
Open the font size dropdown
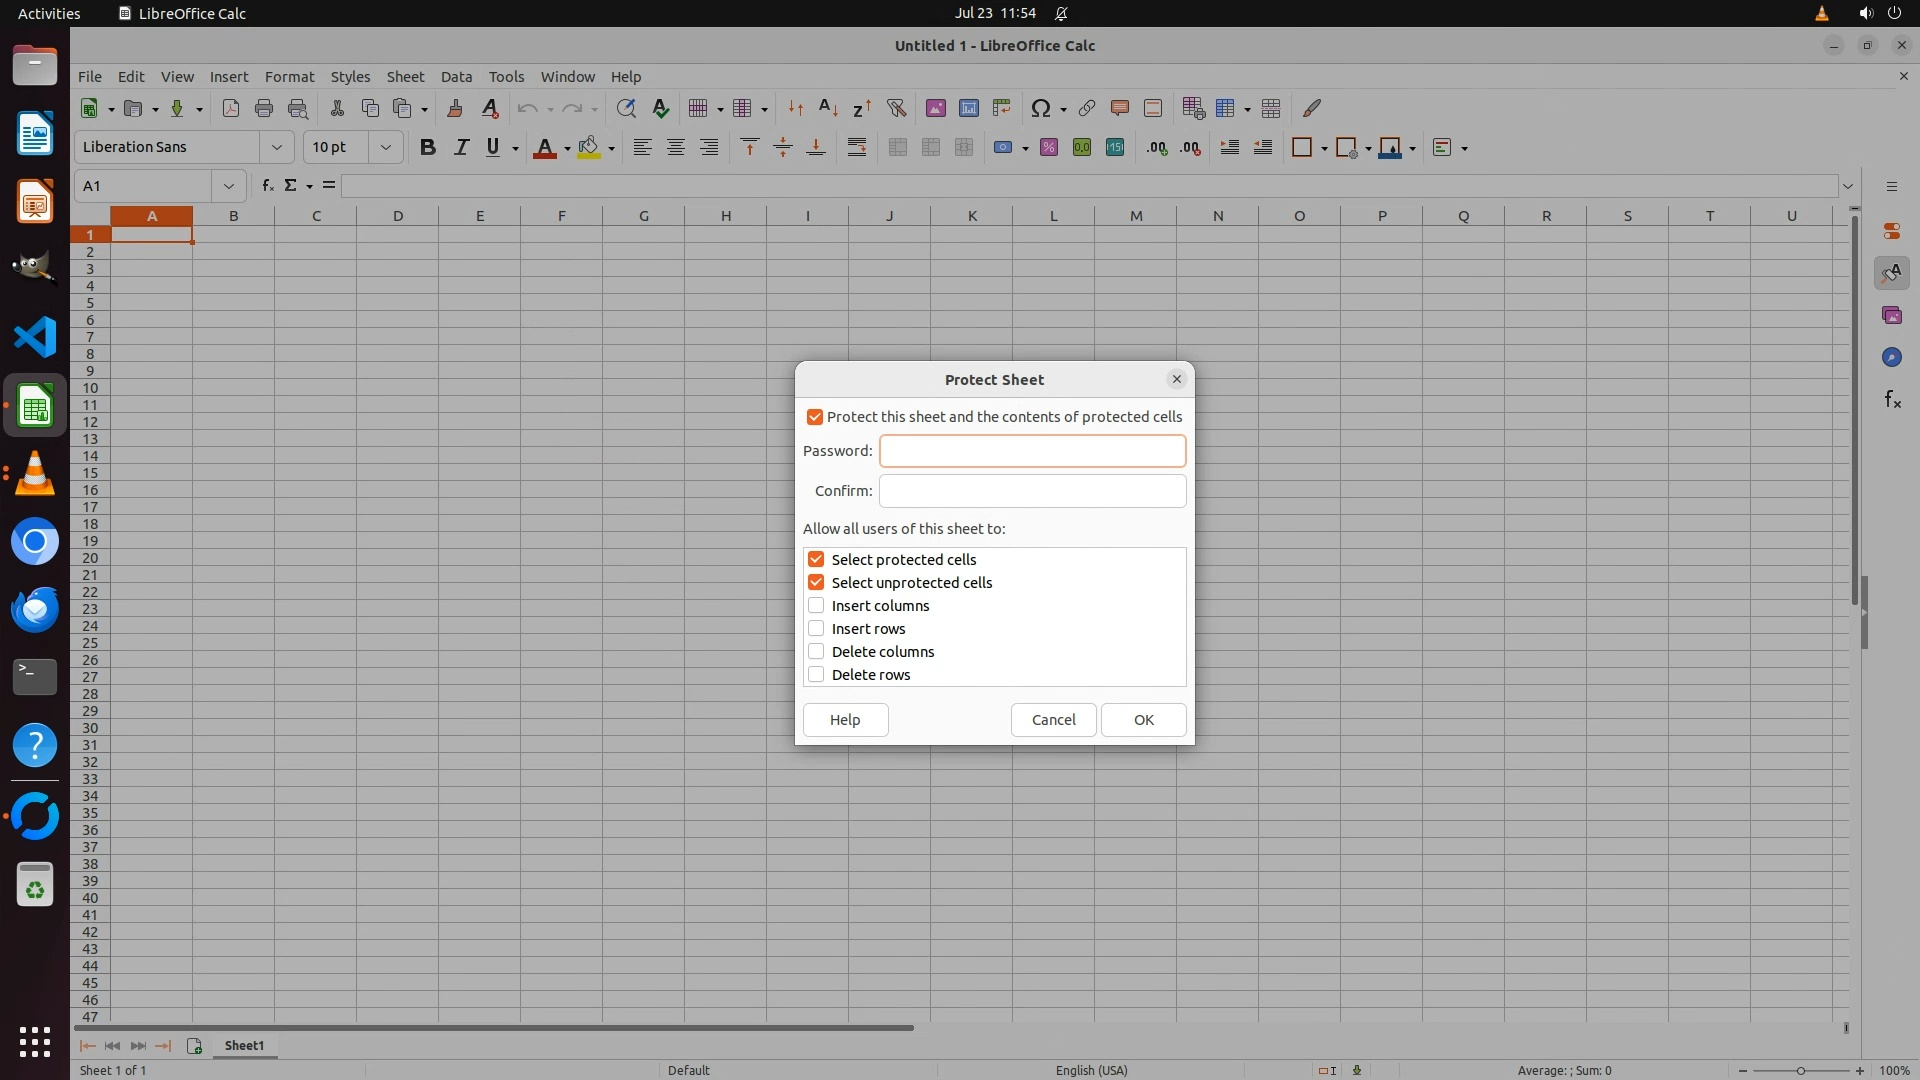pyautogui.click(x=385, y=147)
